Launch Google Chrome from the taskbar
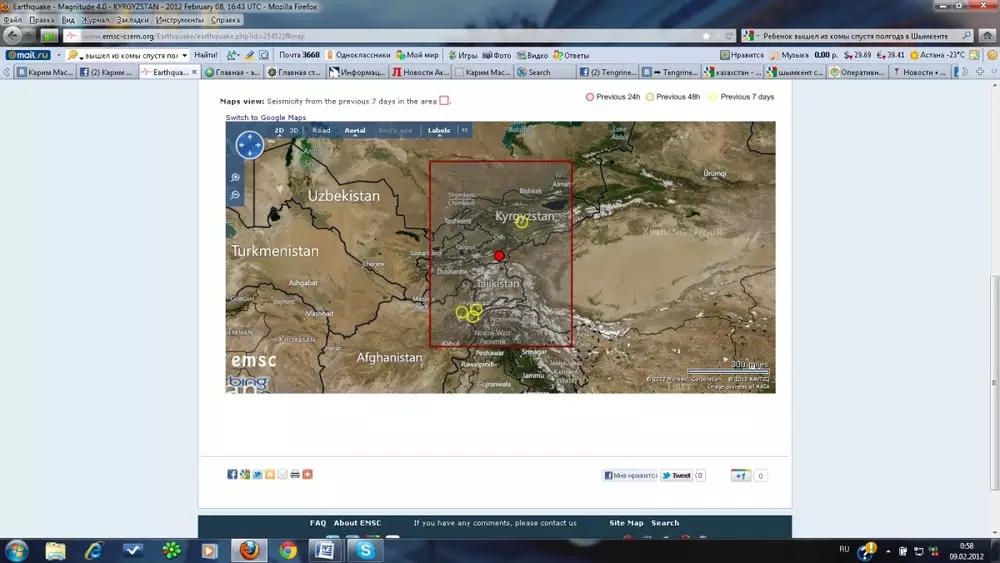 pos(288,550)
